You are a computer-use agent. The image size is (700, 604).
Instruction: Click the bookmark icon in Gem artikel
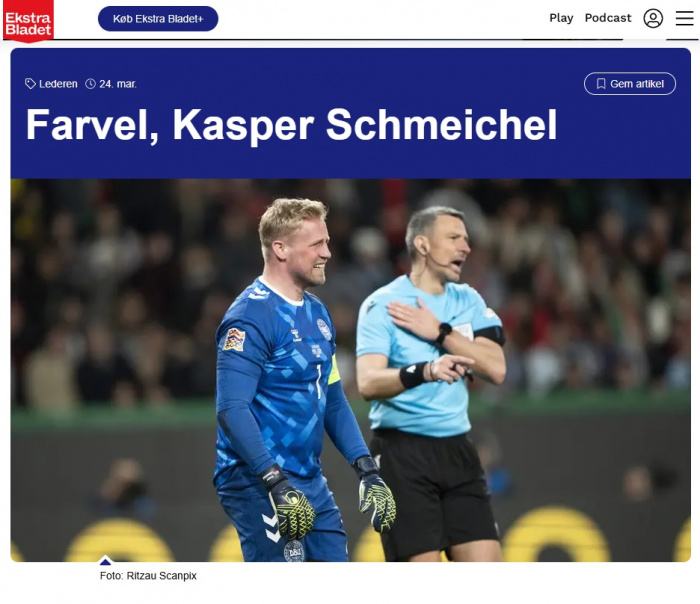coord(601,84)
